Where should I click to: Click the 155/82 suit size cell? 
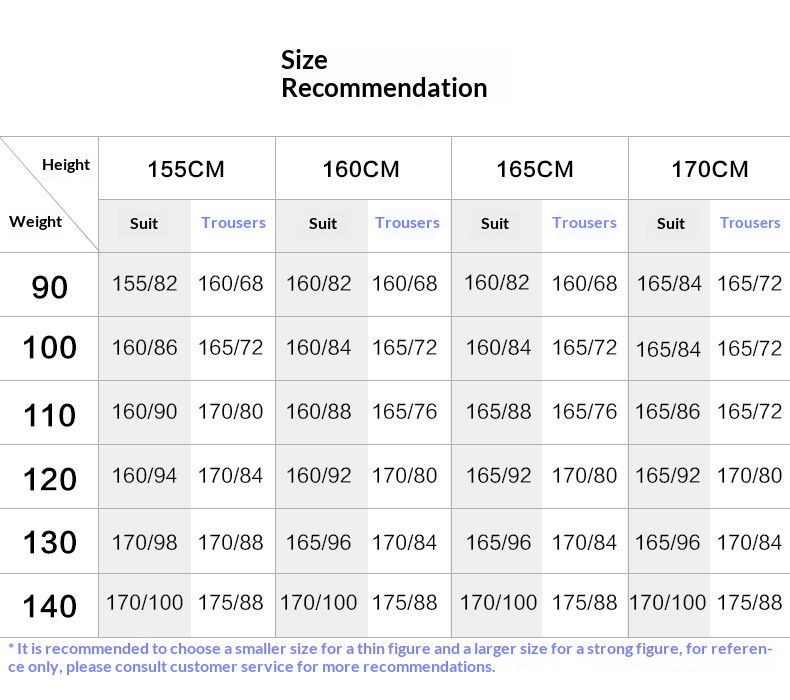click(x=144, y=284)
